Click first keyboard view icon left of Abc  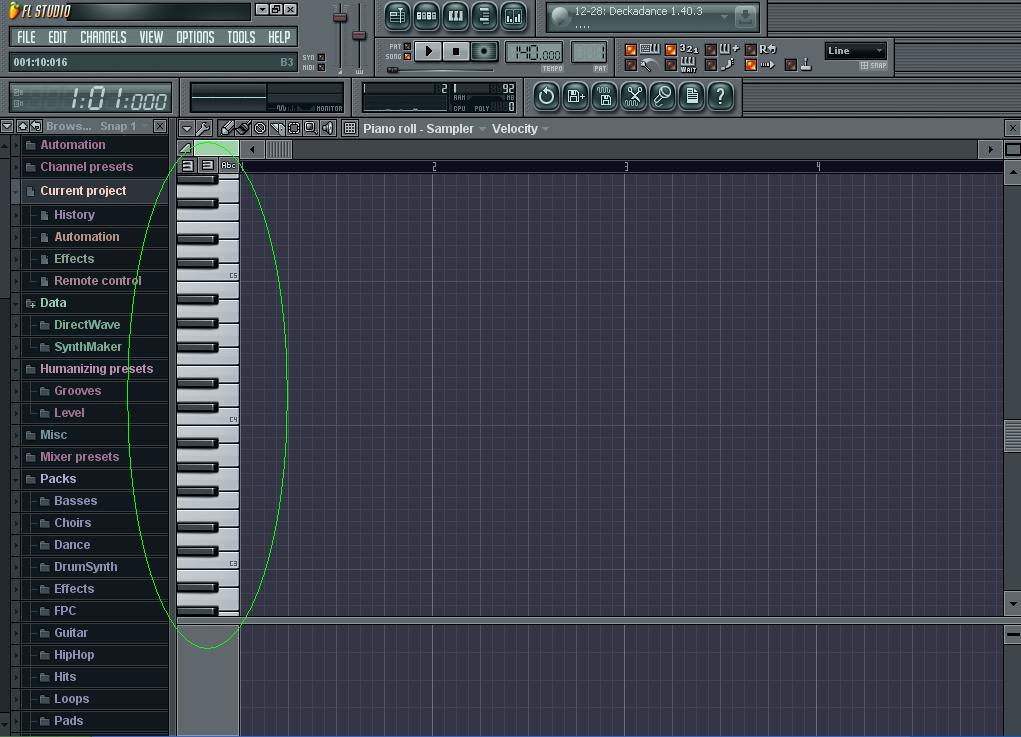tap(188, 165)
